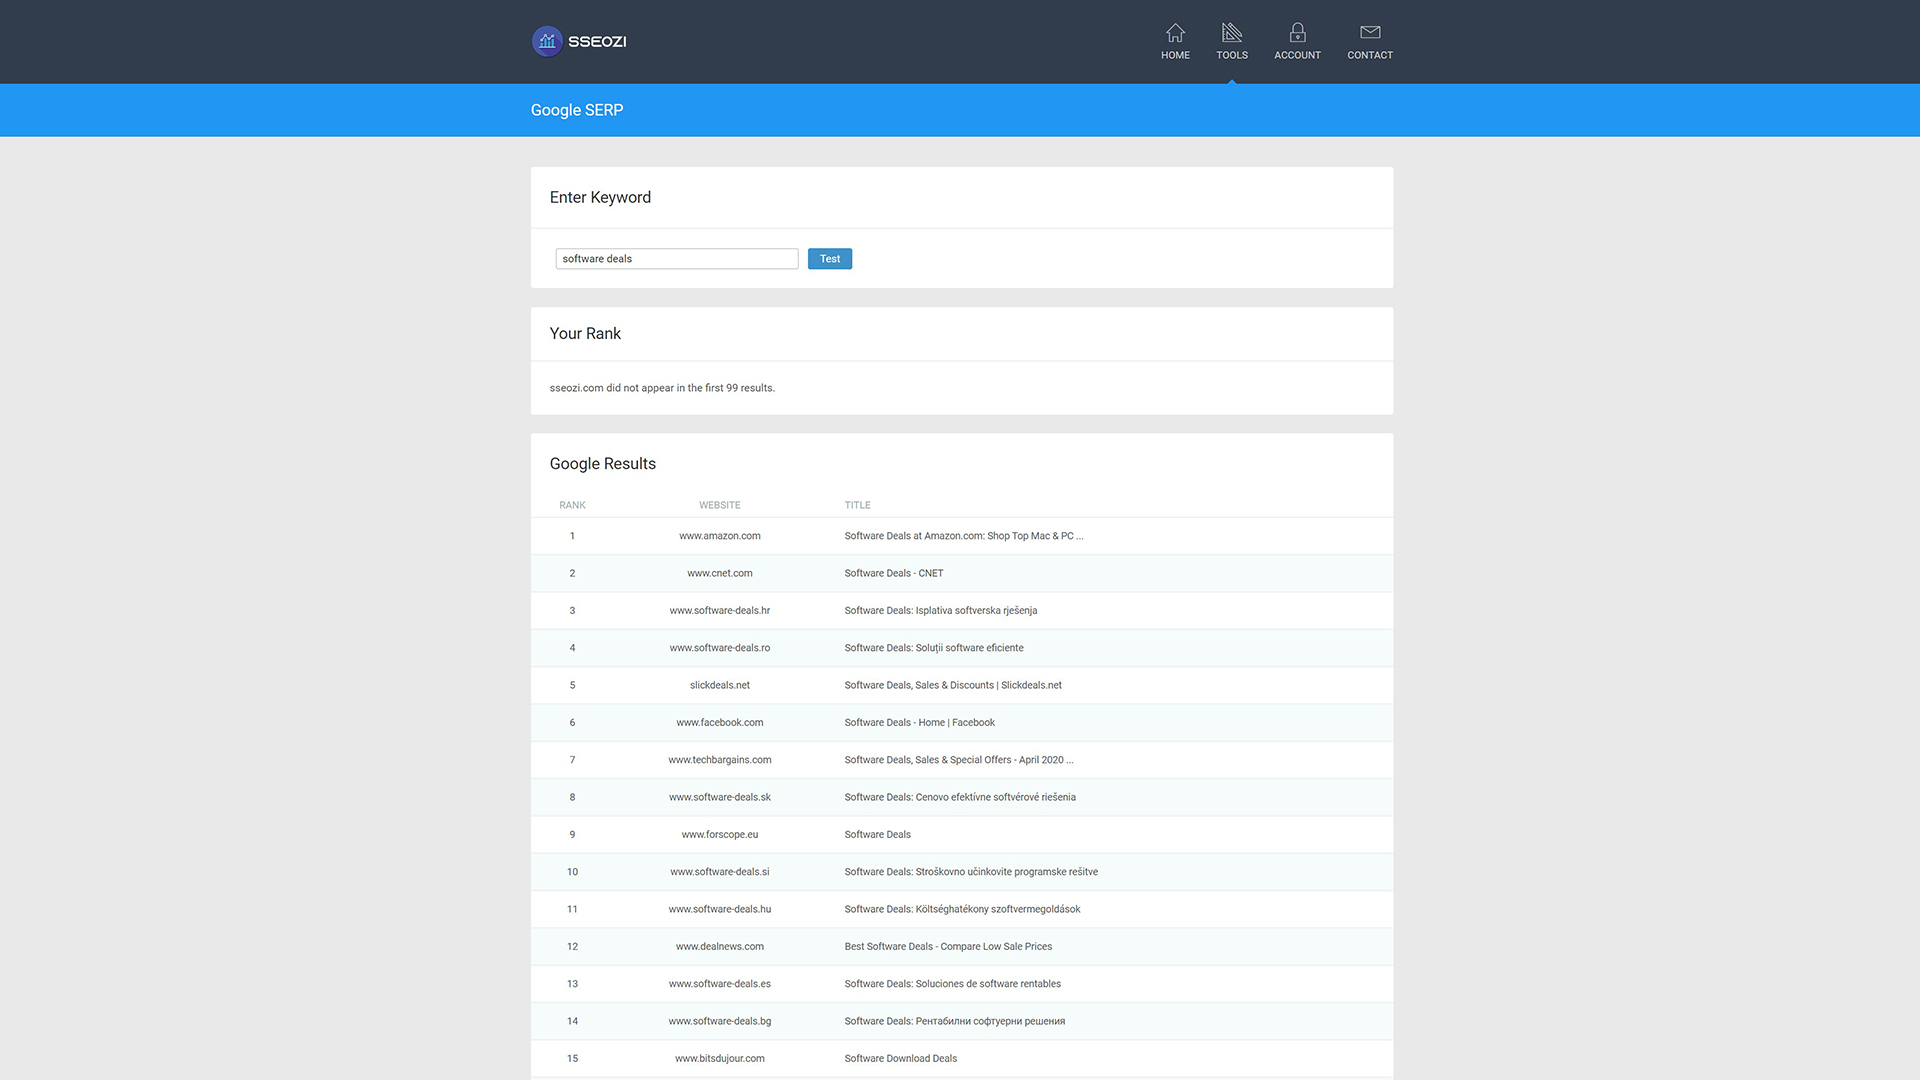
Task: Click title 'Software Deals, Sales & Discounts | Slickdeals.net'
Action: (x=953, y=685)
